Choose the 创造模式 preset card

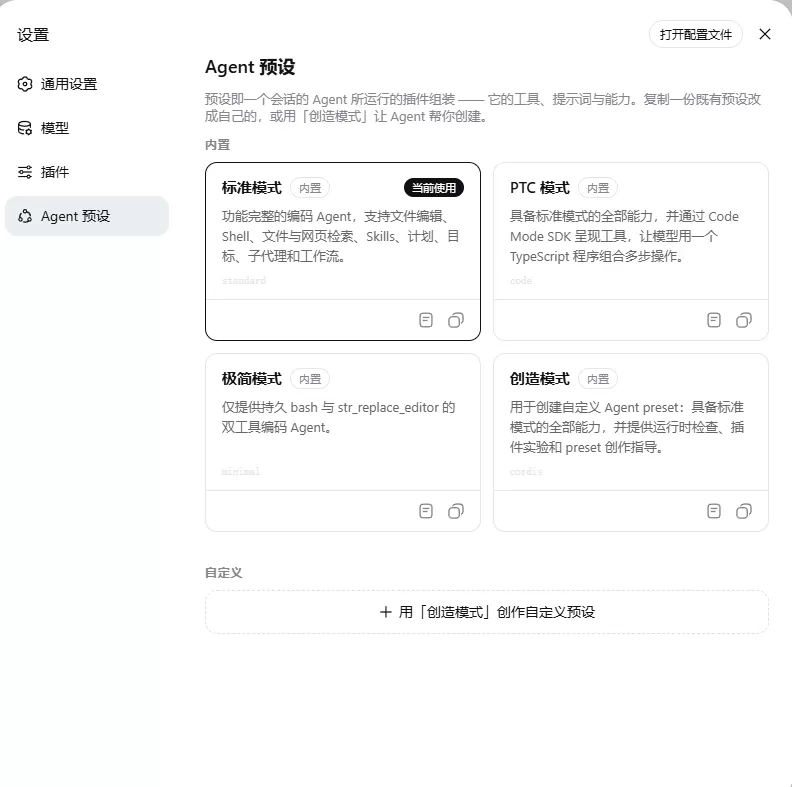[x=631, y=442]
